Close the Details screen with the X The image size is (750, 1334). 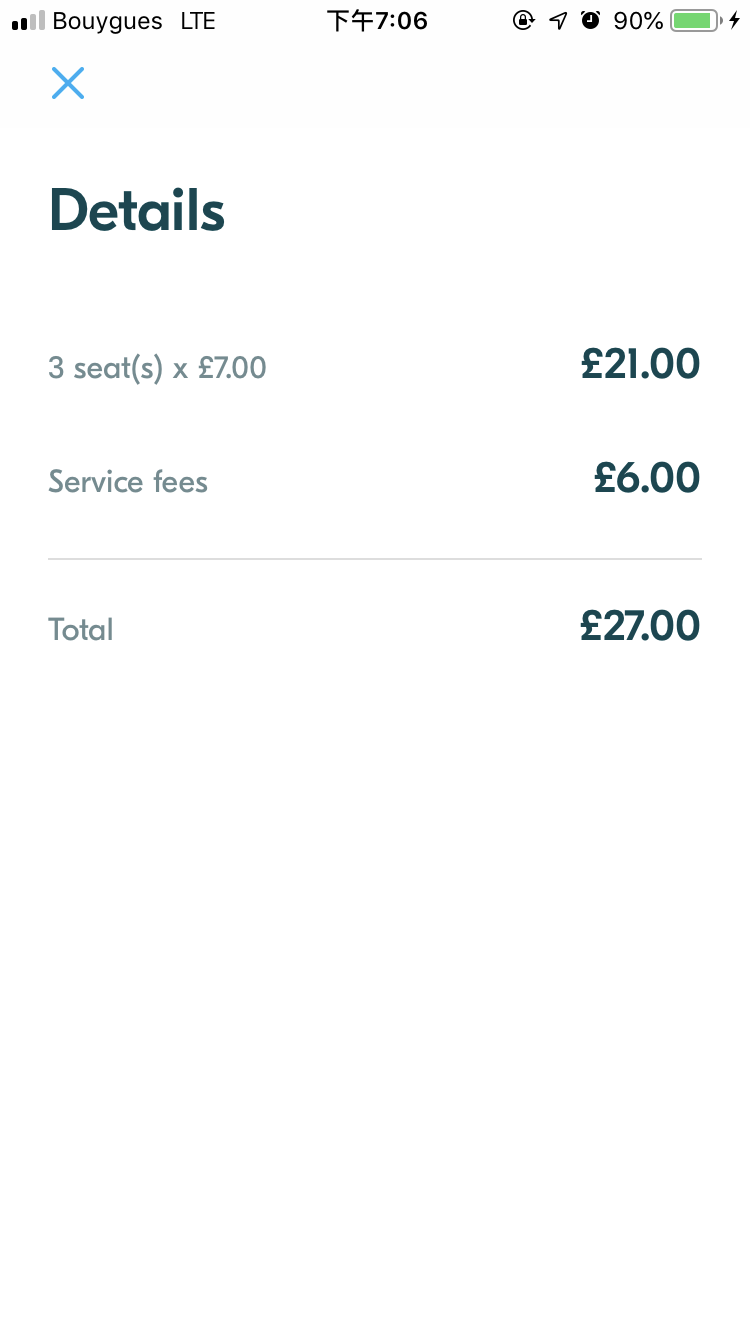68,83
